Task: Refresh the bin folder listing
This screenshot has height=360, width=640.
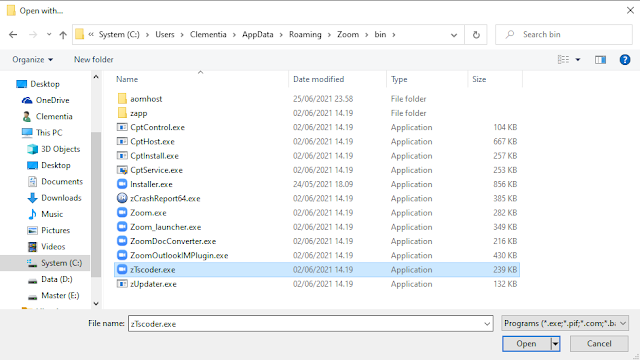Action: [476, 35]
